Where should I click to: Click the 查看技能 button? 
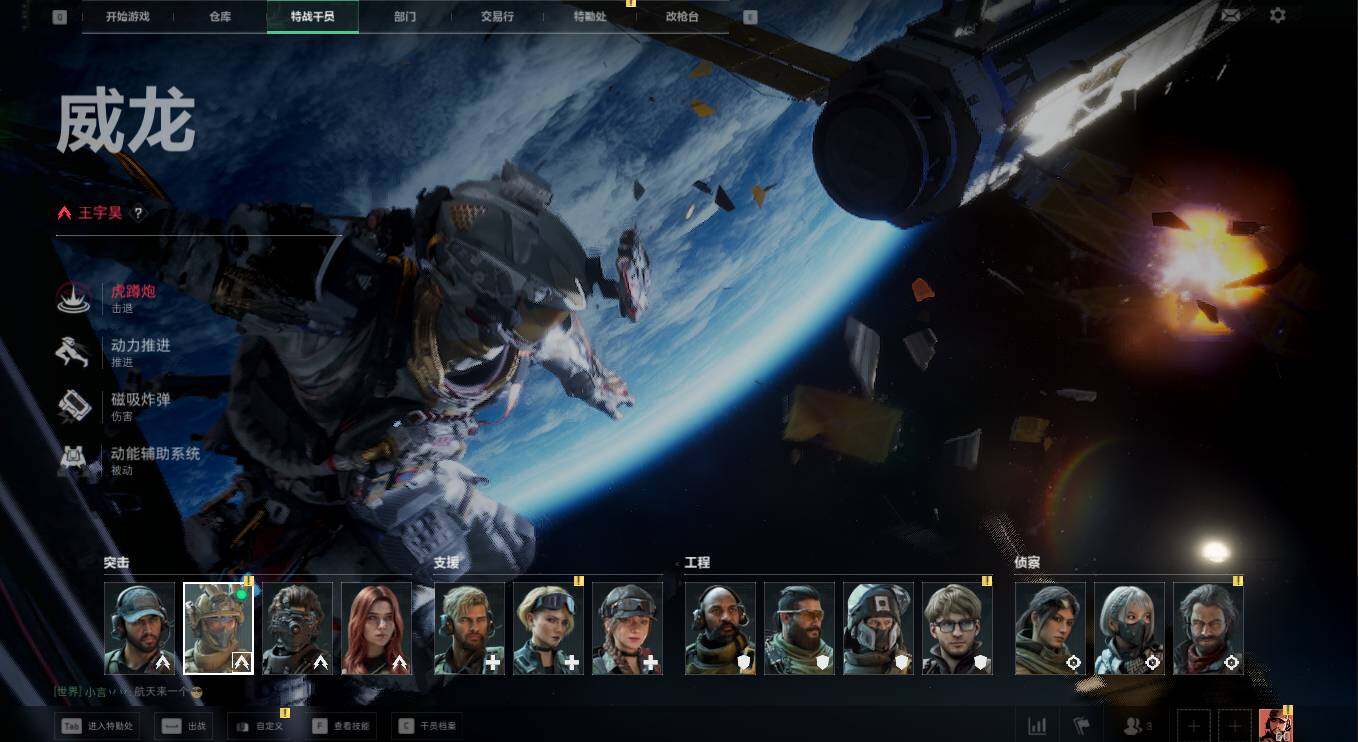(341, 726)
